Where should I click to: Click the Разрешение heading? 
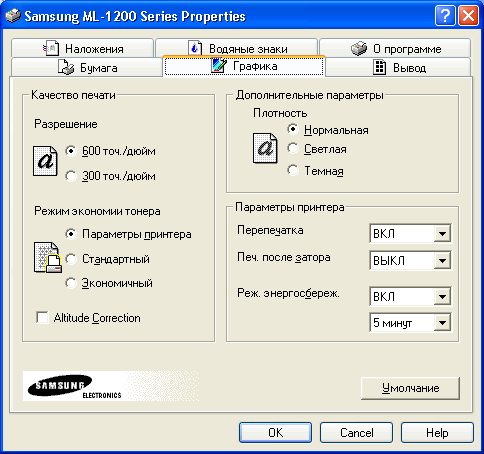click(66, 124)
